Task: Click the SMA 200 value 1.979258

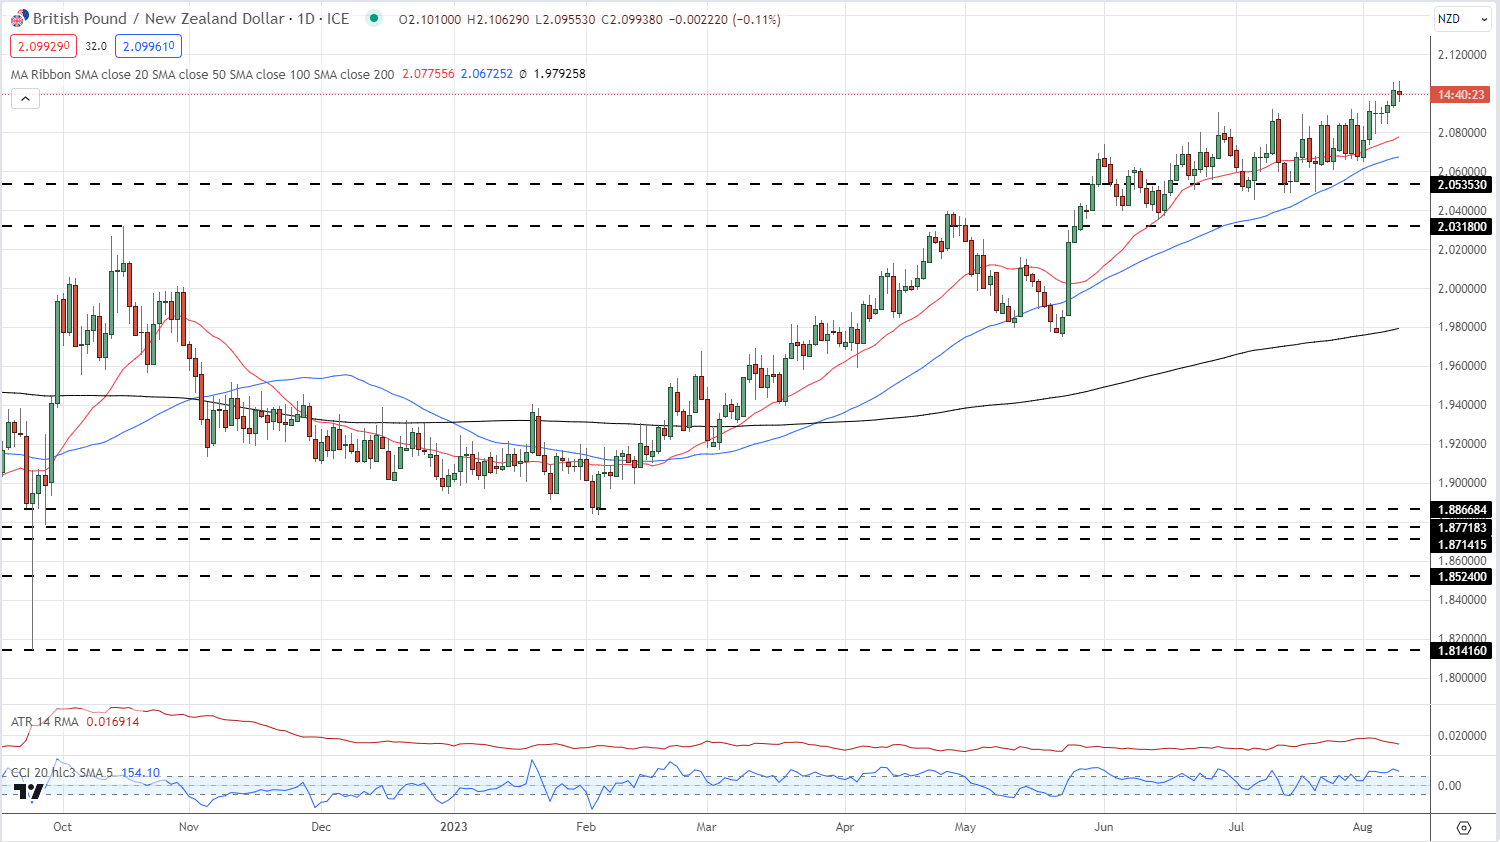Action: tap(559, 74)
